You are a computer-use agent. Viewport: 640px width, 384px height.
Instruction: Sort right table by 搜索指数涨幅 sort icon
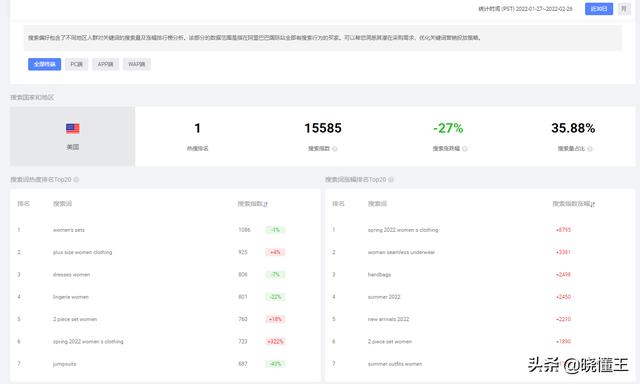tap(593, 204)
